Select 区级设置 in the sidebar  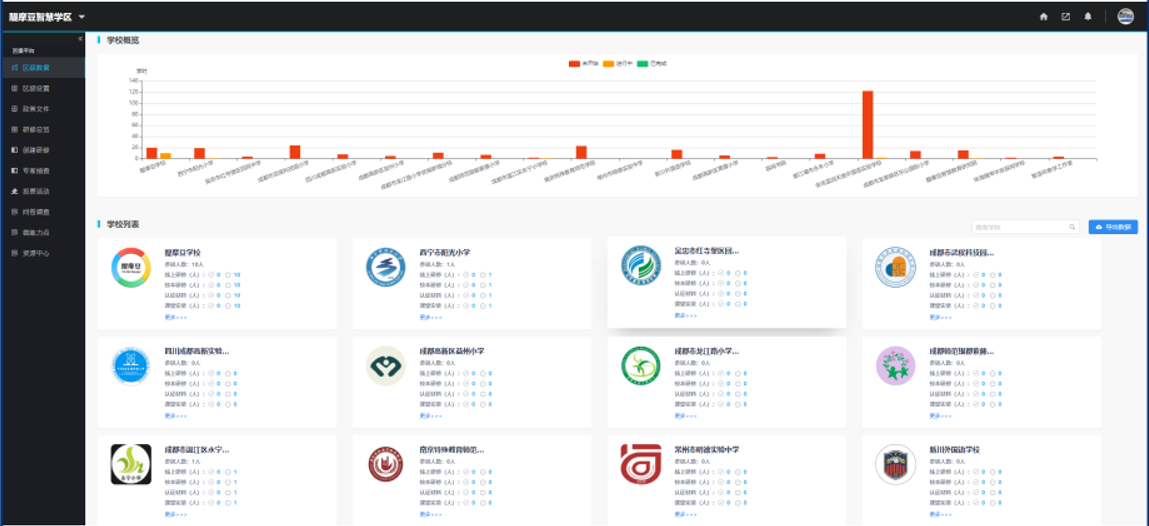(35, 88)
